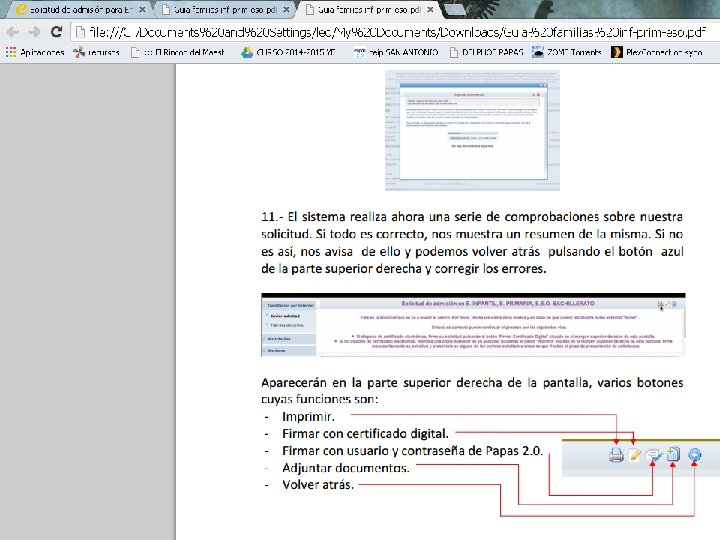This screenshot has width=720, height=540.
Task: Reload the page with refresh icon
Action: (x=56, y=31)
